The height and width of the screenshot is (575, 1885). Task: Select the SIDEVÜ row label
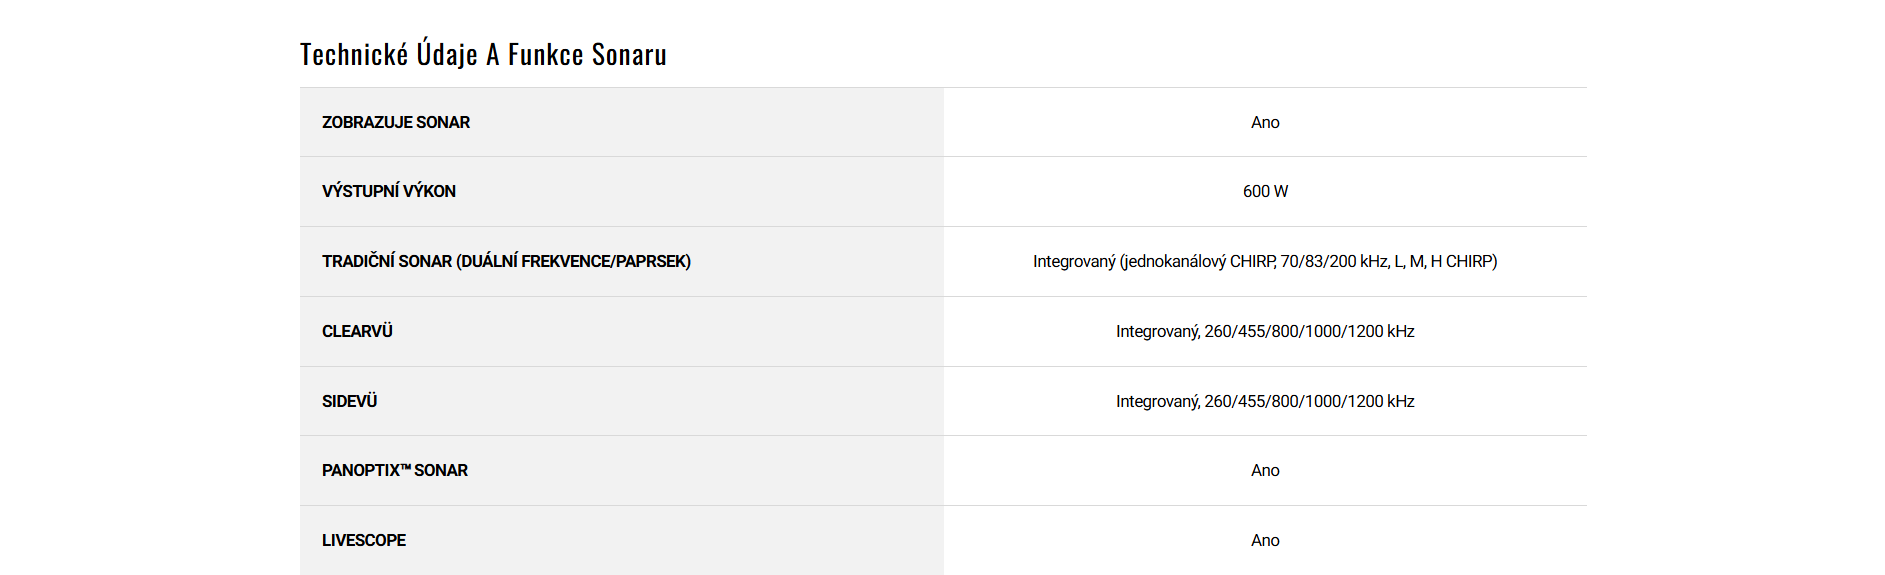coord(349,401)
